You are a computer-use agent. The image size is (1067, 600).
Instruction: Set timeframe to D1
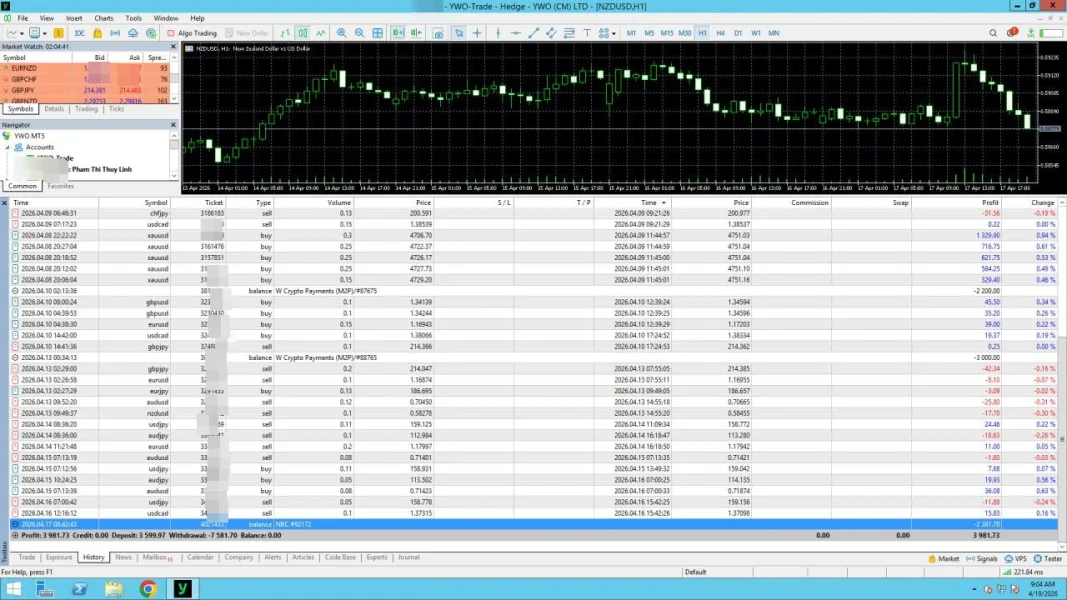tap(738, 33)
